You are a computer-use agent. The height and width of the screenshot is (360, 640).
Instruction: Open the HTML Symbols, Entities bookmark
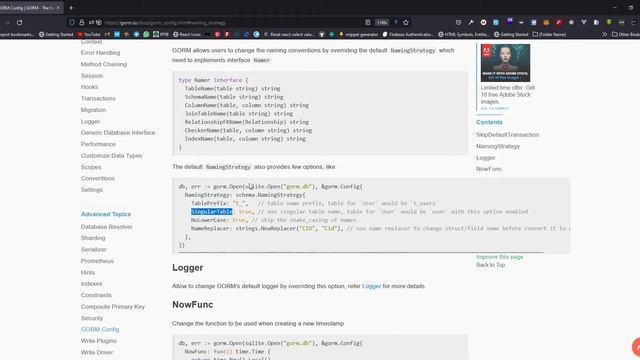[x=464, y=34]
